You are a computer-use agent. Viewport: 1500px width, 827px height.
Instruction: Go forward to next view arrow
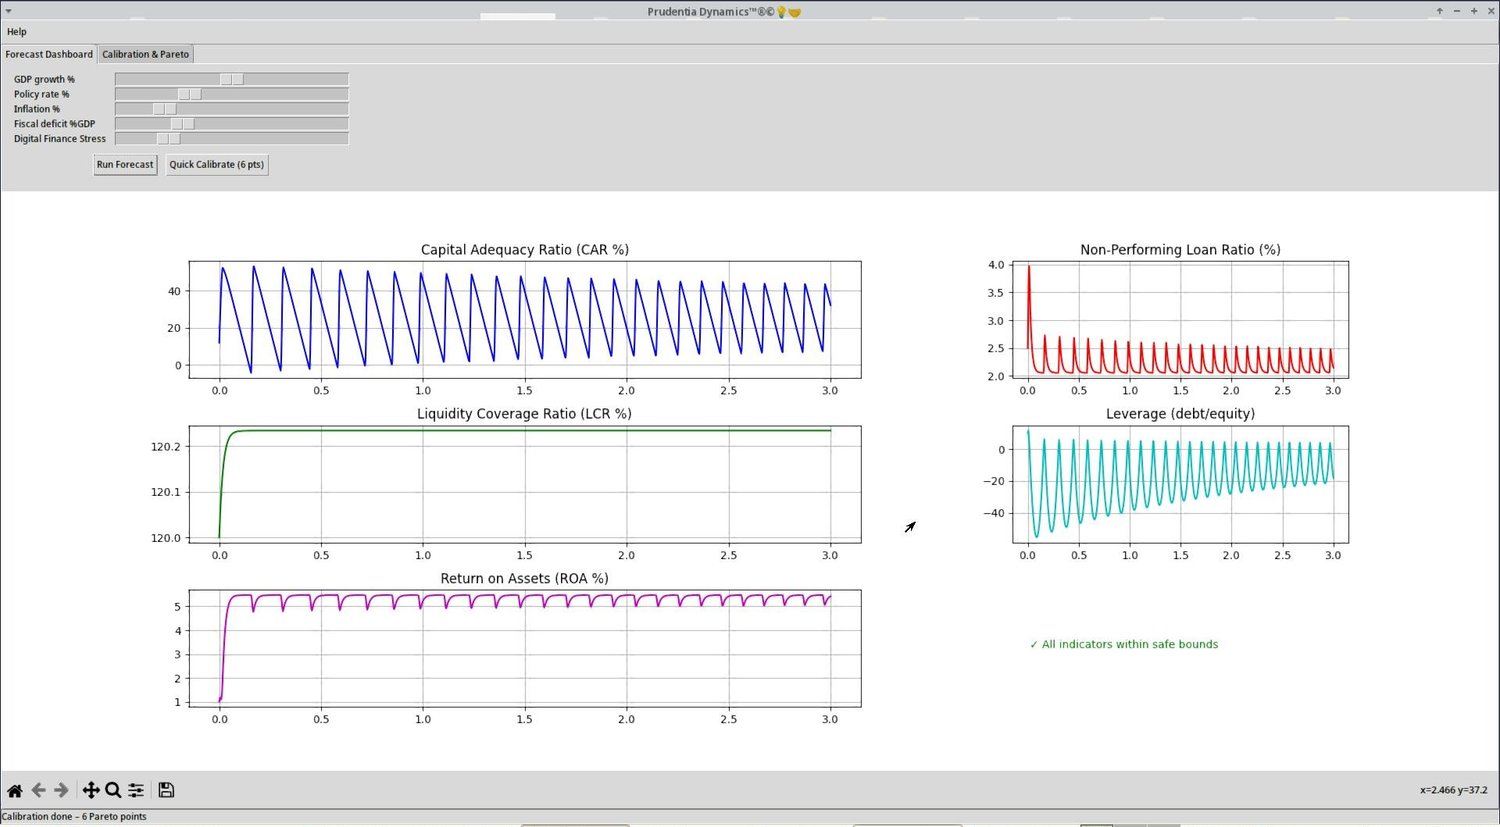[61, 790]
